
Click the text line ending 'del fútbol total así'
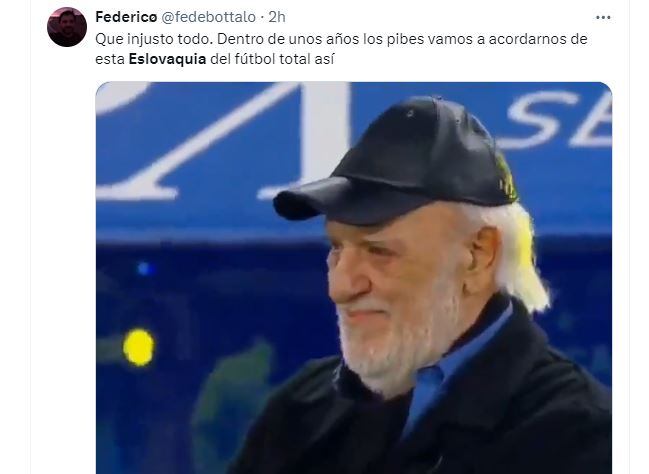point(214,59)
